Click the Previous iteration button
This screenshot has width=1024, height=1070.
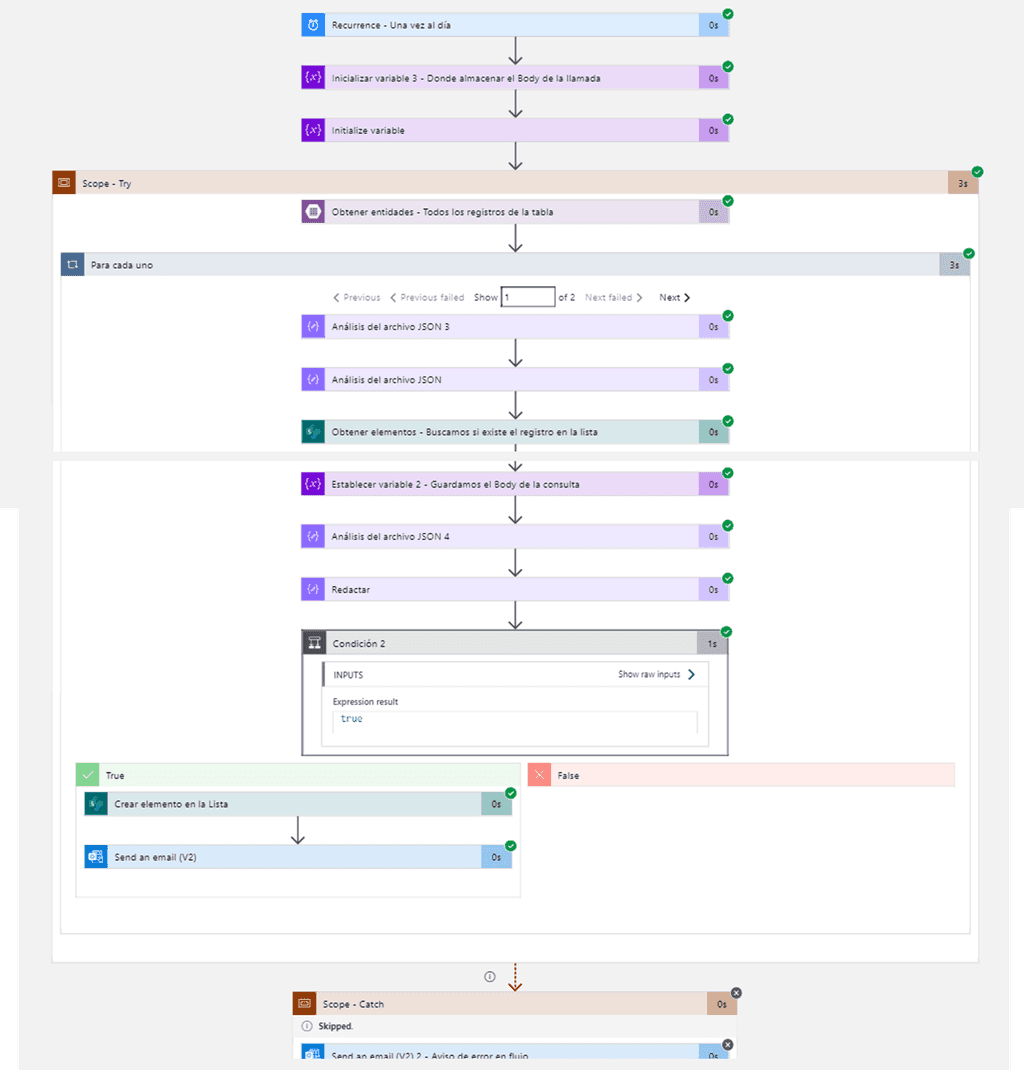[357, 298]
